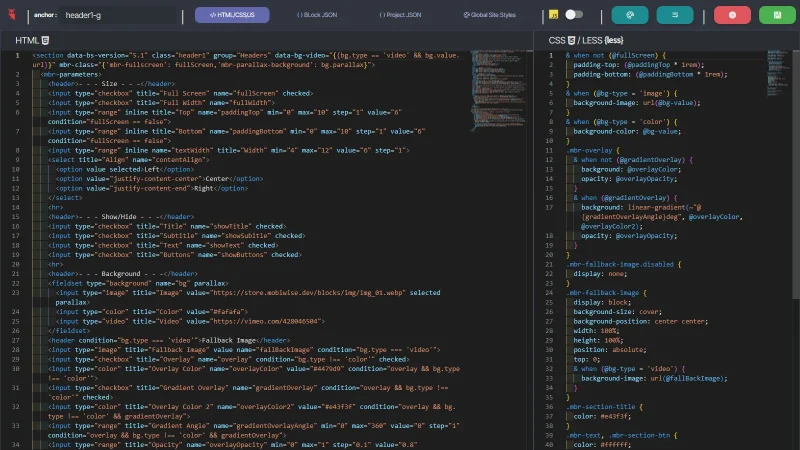Click CSS line 'background: @overlayColor;'

tap(631, 169)
